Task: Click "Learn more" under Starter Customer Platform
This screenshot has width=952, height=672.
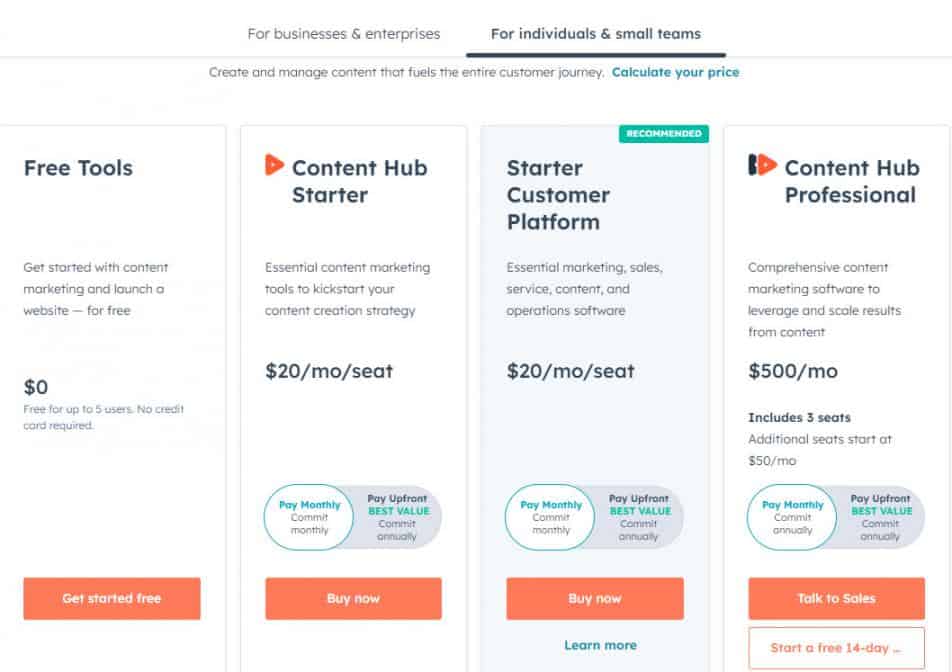Action: click(600, 645)
